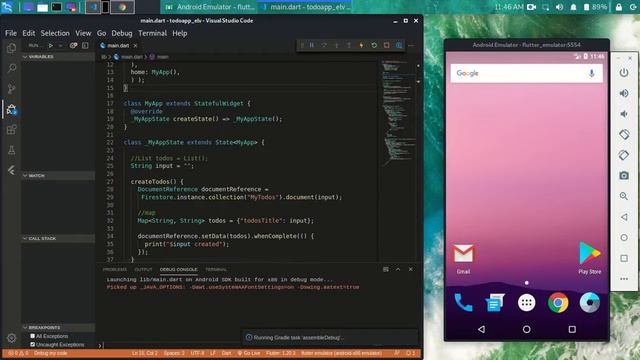Open the Run and Debug view
The height and width of the screenshot is (360, 640).
pos(11,109)
